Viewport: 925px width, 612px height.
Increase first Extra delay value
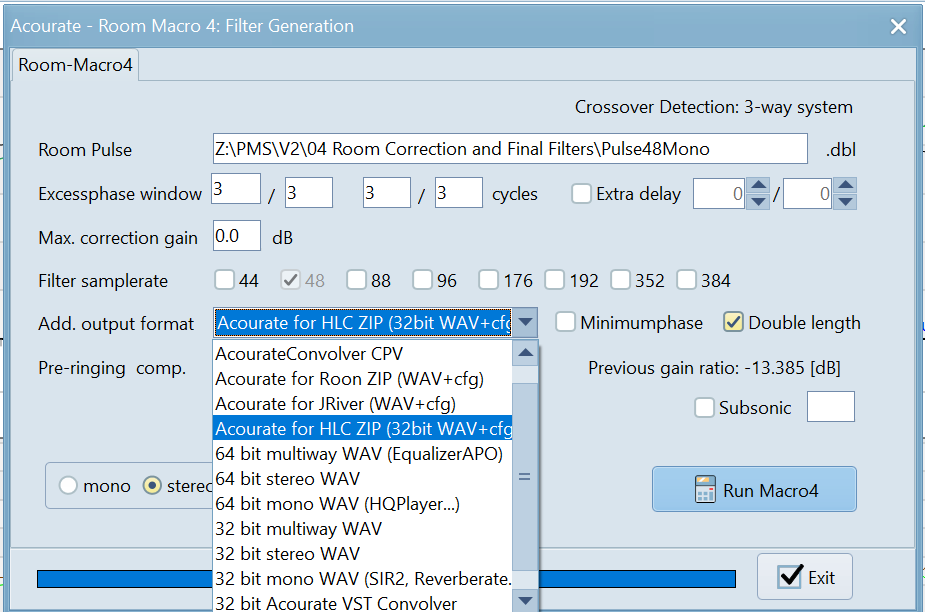pos(758,185)
